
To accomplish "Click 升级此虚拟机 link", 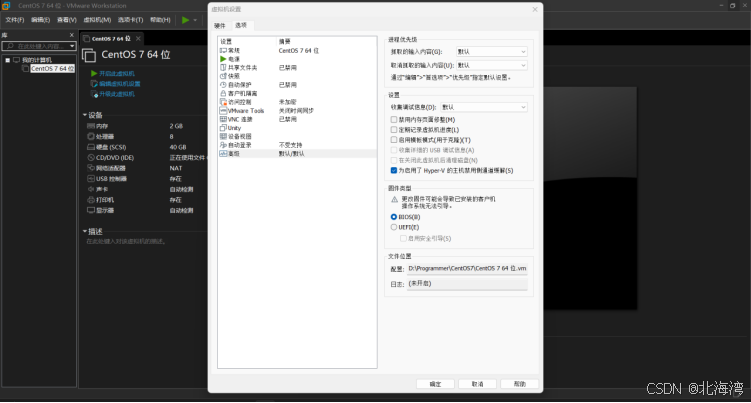I will [x=117, y=94].
